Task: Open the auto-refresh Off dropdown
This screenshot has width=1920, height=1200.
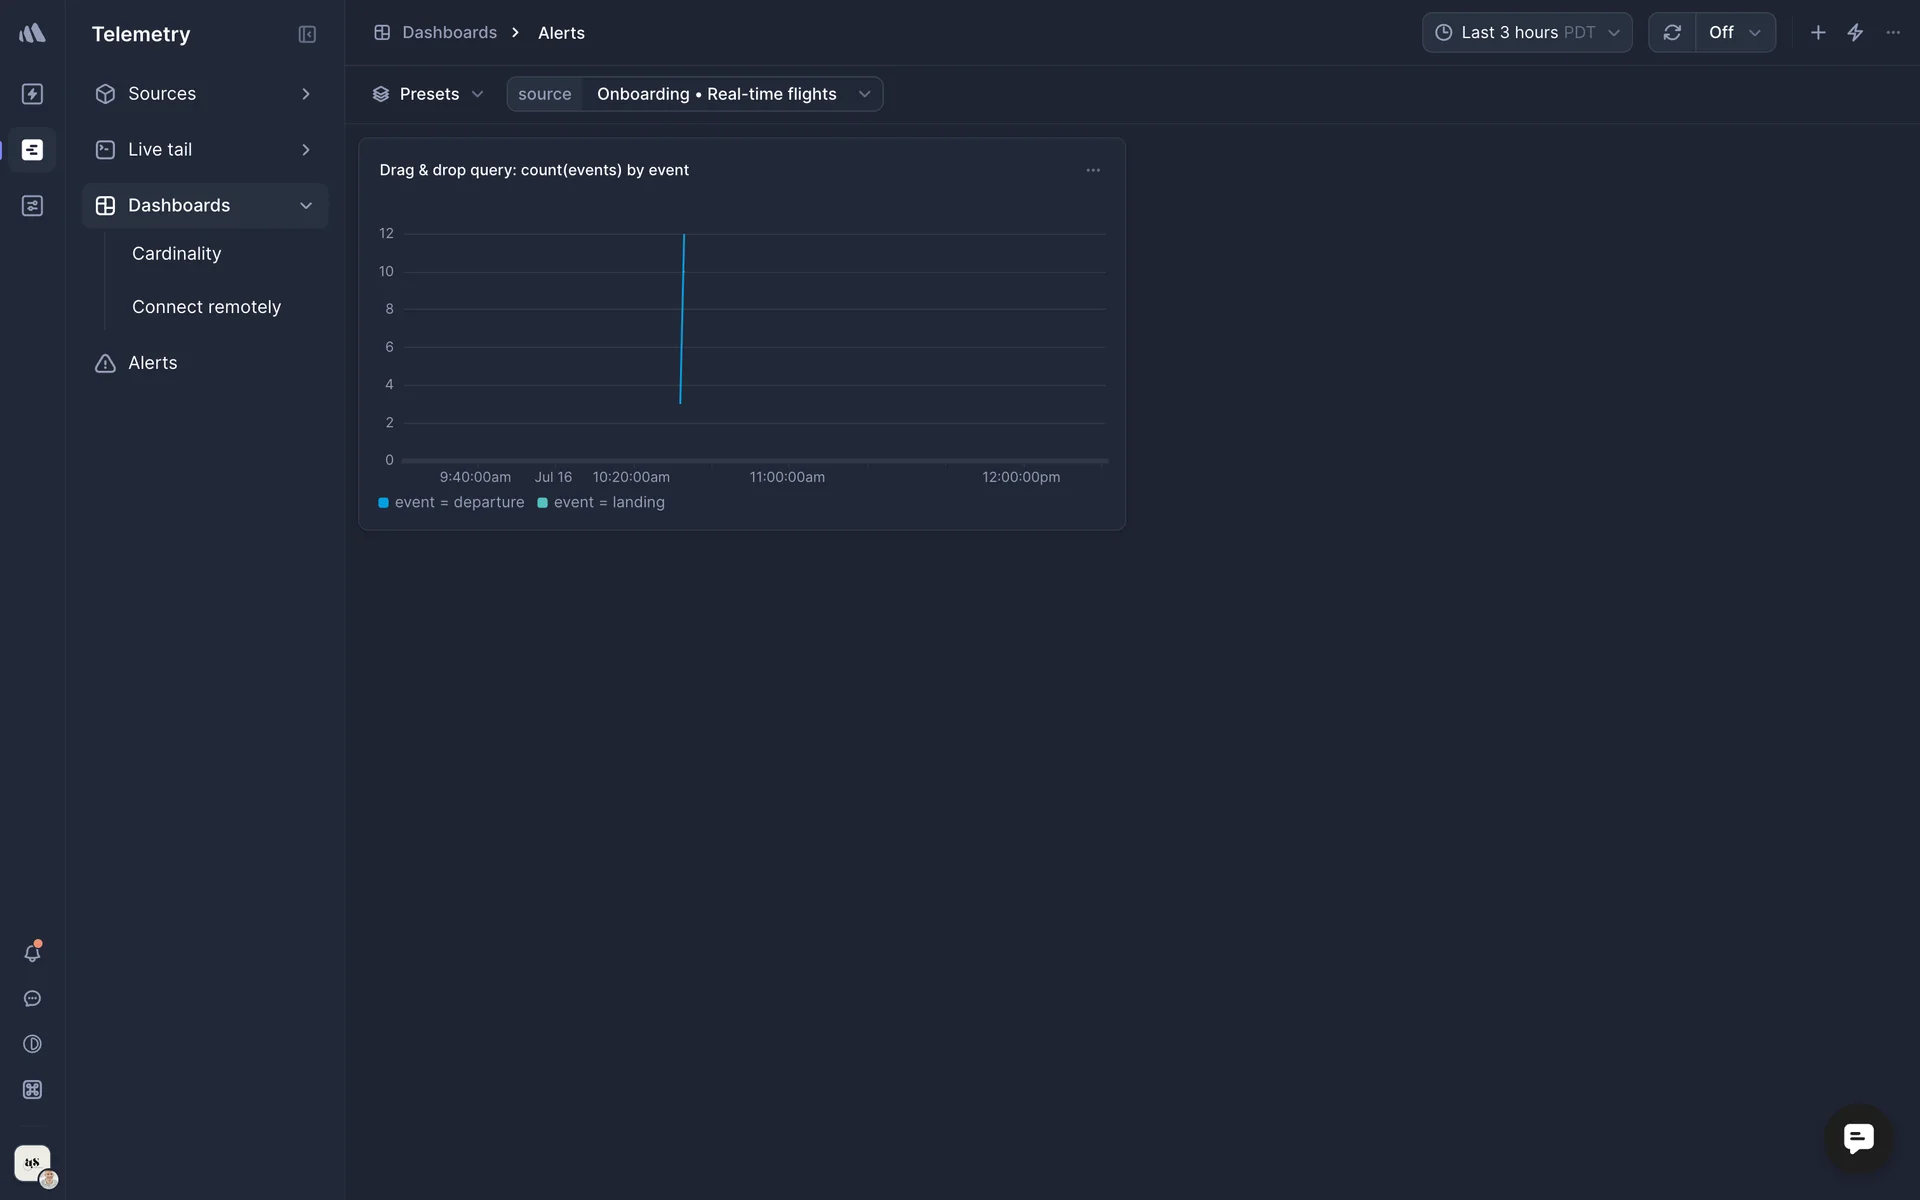Action: pyautogui.click(x=1735, y=33)
